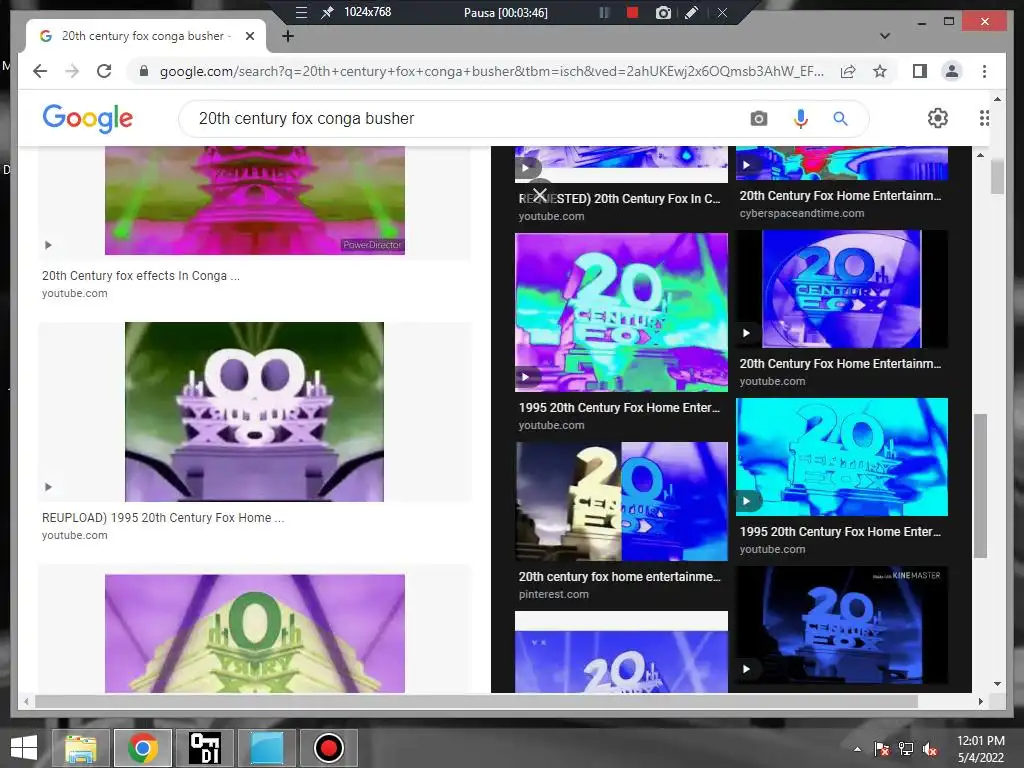Click the recorder pin icon
Viewport: 1024px width, 768px height.
327,12
